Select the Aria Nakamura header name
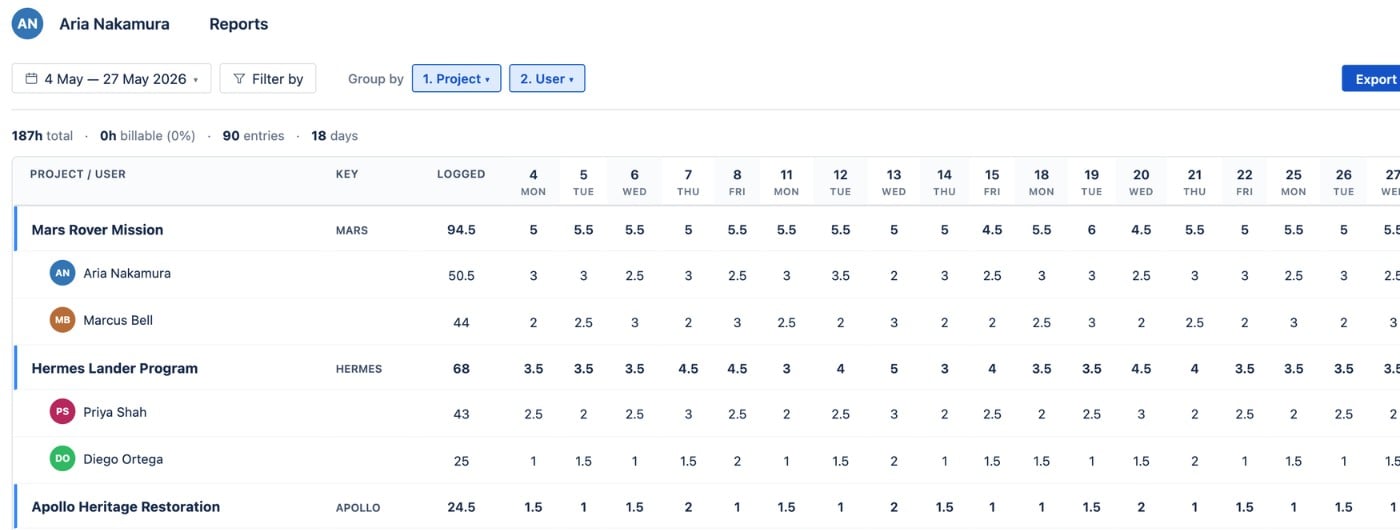The image size is (1400, 530). [114, 24]
